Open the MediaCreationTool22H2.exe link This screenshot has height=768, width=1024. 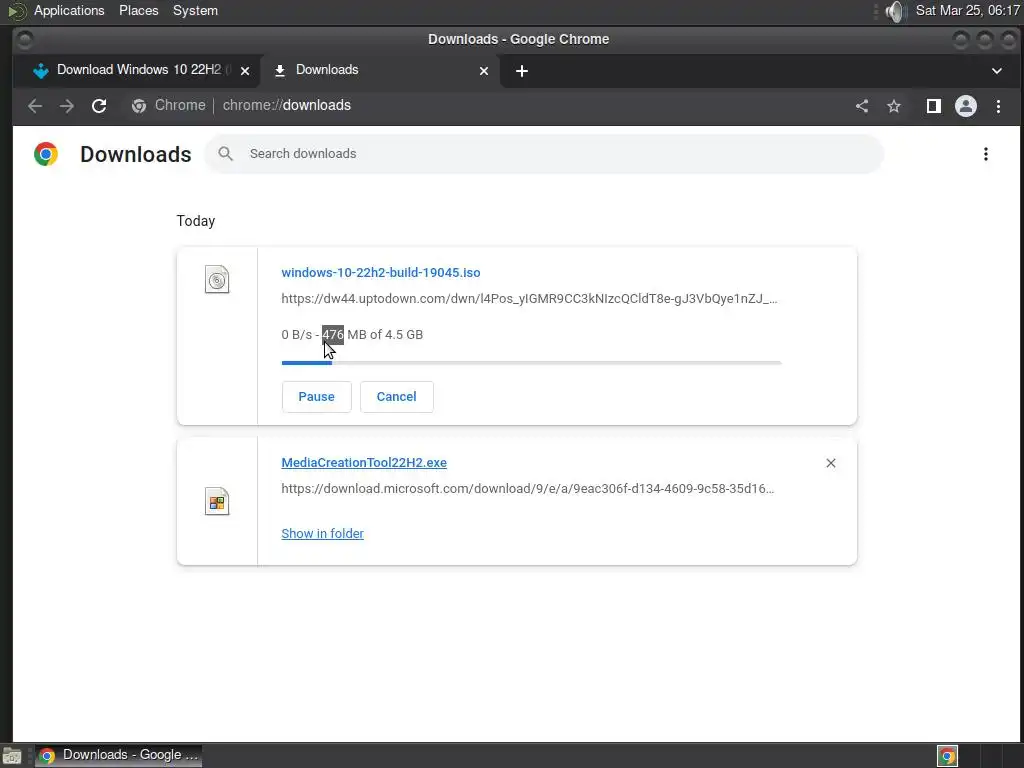pos(364,462)
